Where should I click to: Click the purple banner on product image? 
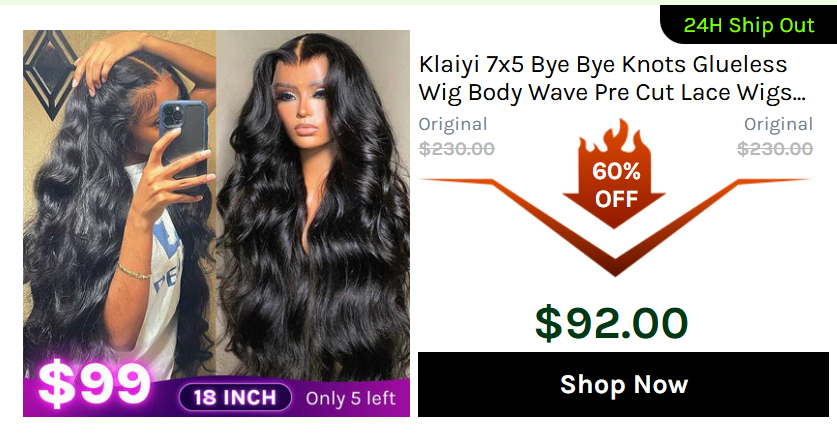(x=216, y=397)
